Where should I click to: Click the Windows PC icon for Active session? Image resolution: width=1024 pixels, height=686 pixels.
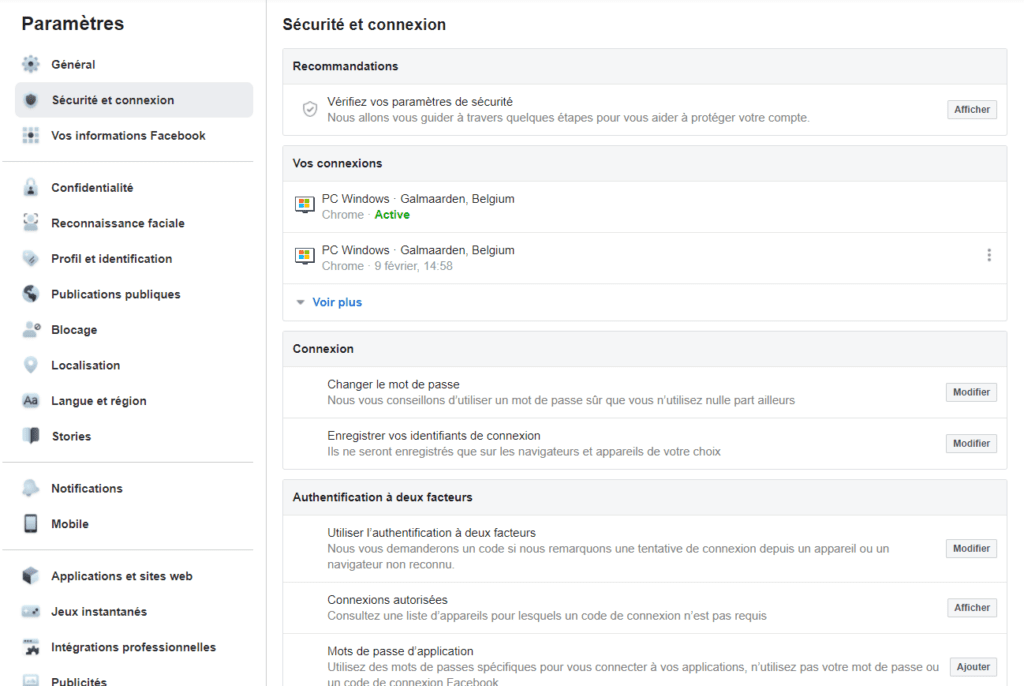click(x=304, y=205)
